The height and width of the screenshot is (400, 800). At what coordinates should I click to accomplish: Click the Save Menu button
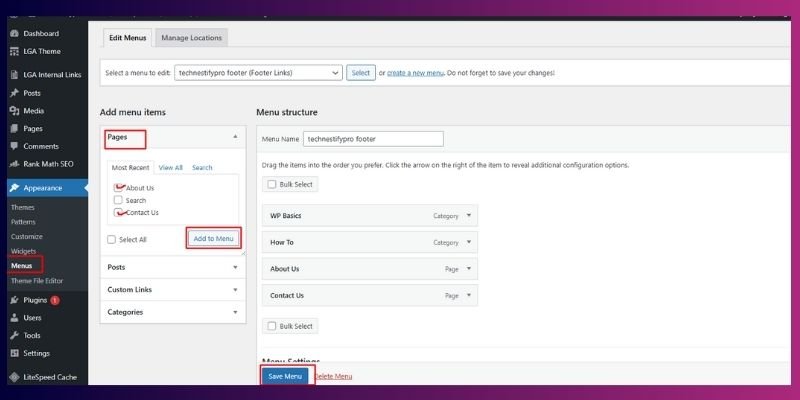pyautogui.click(x=285, y=377)
